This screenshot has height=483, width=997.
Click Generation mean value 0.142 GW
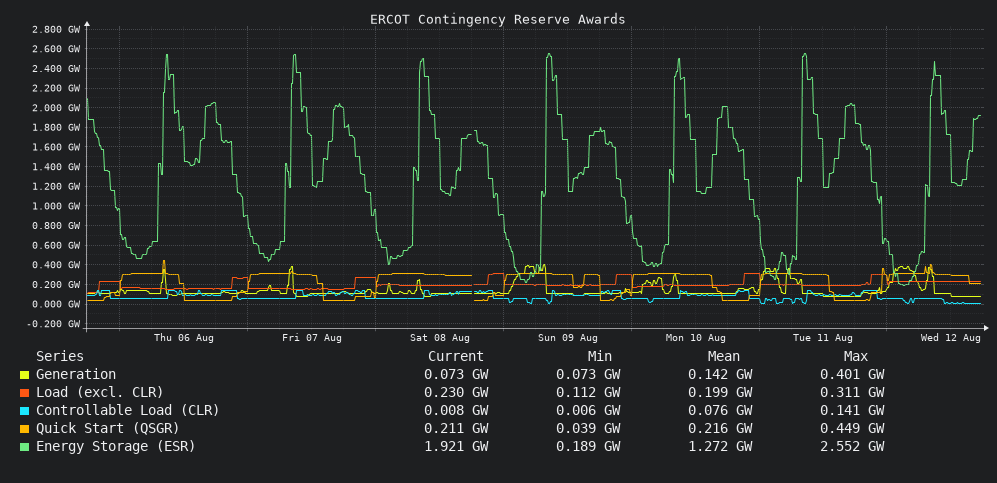tap(720, 375)
